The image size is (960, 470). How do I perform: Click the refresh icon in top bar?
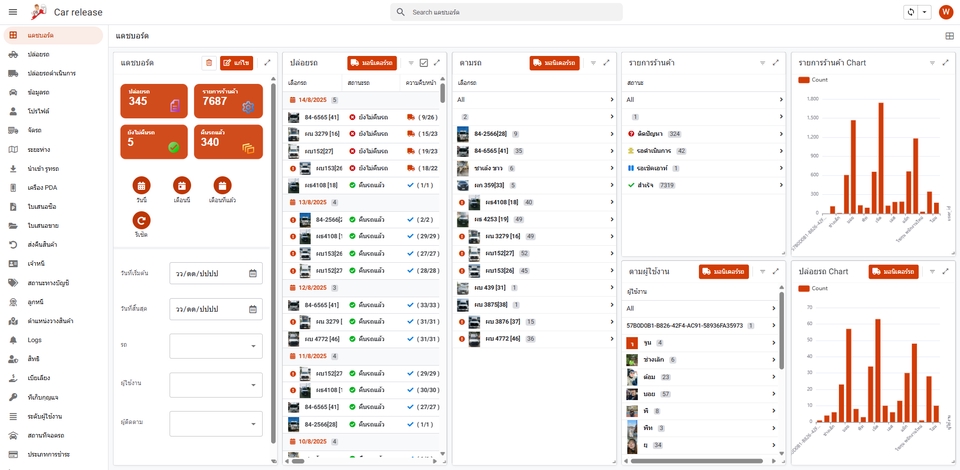tap(910, 12)
